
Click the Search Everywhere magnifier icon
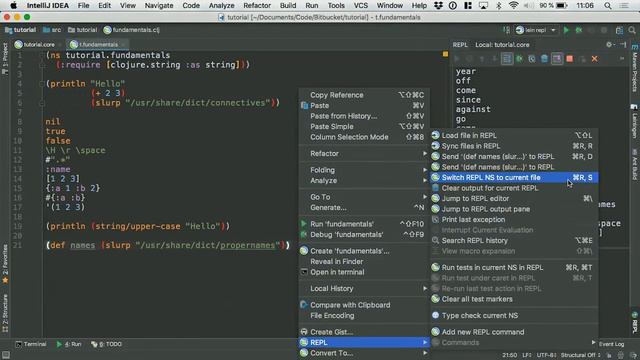tap(632, 30)
